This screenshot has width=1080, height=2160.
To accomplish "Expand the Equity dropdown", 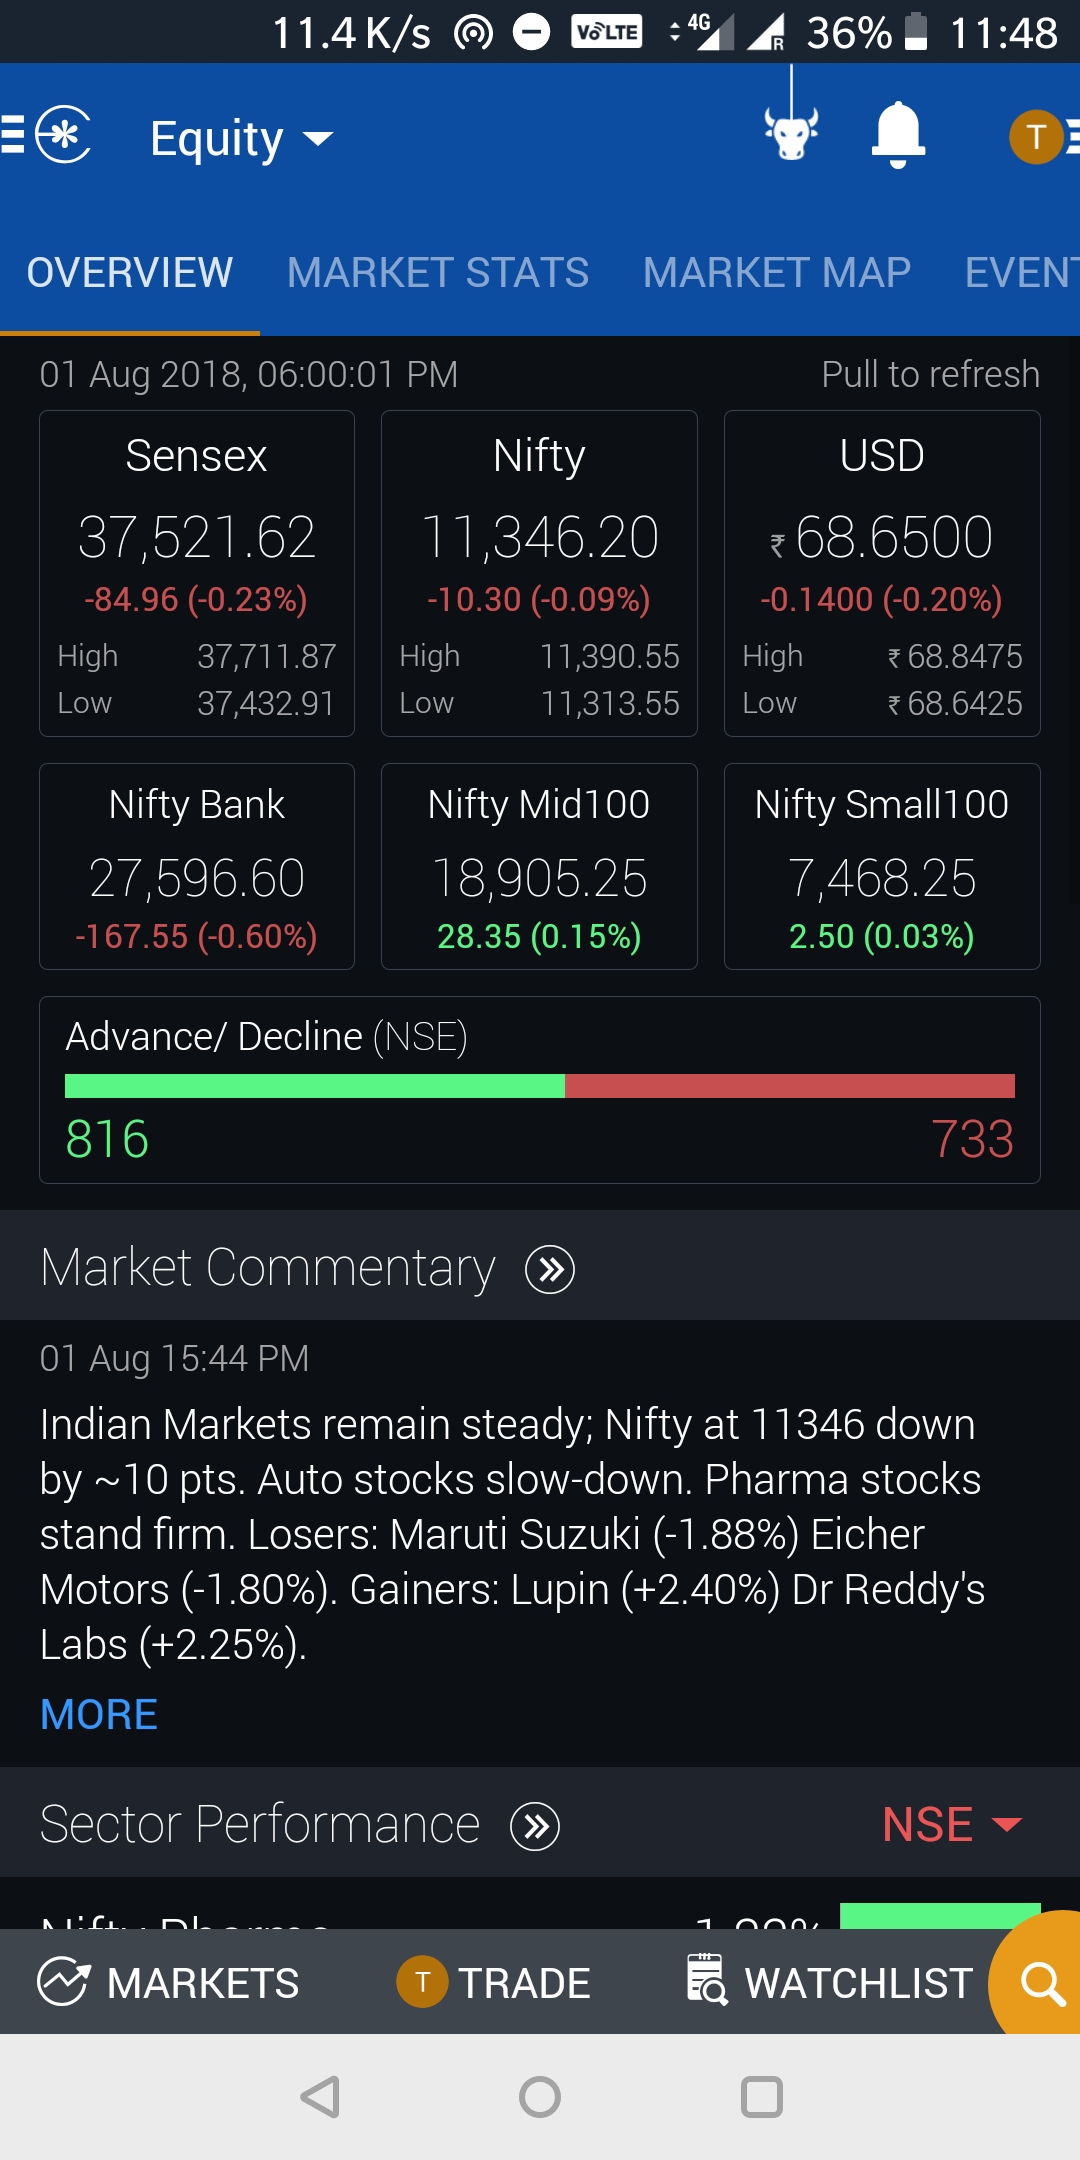I will click(240, 138).
